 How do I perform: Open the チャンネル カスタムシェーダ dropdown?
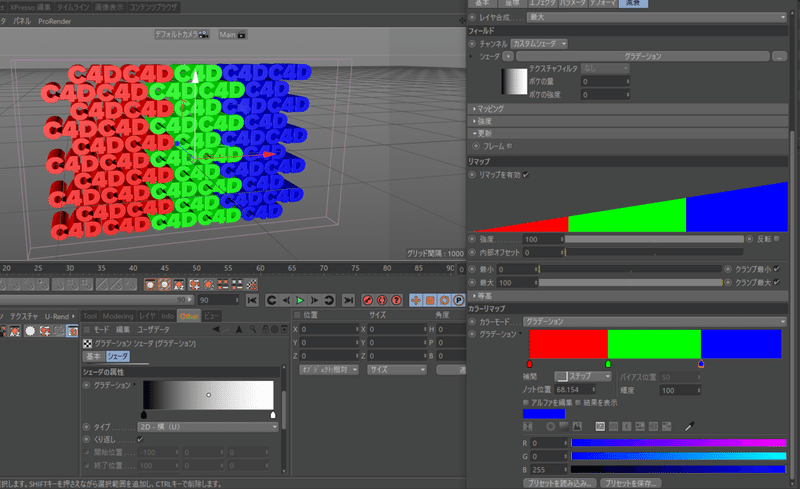click(x=539, y=44)
